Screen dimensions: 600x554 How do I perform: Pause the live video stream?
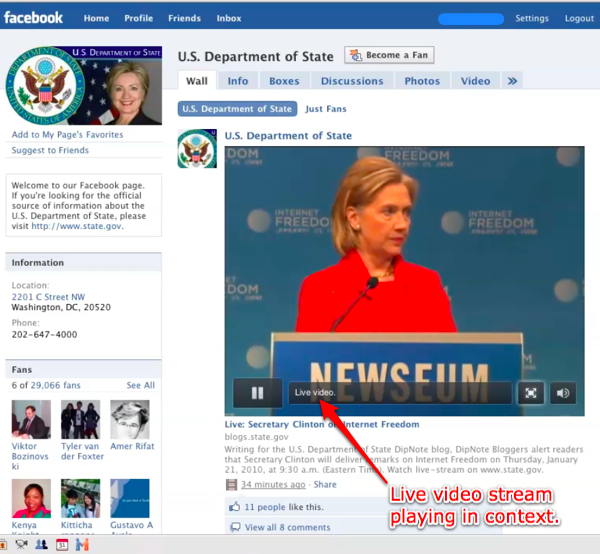click(258, 393)
